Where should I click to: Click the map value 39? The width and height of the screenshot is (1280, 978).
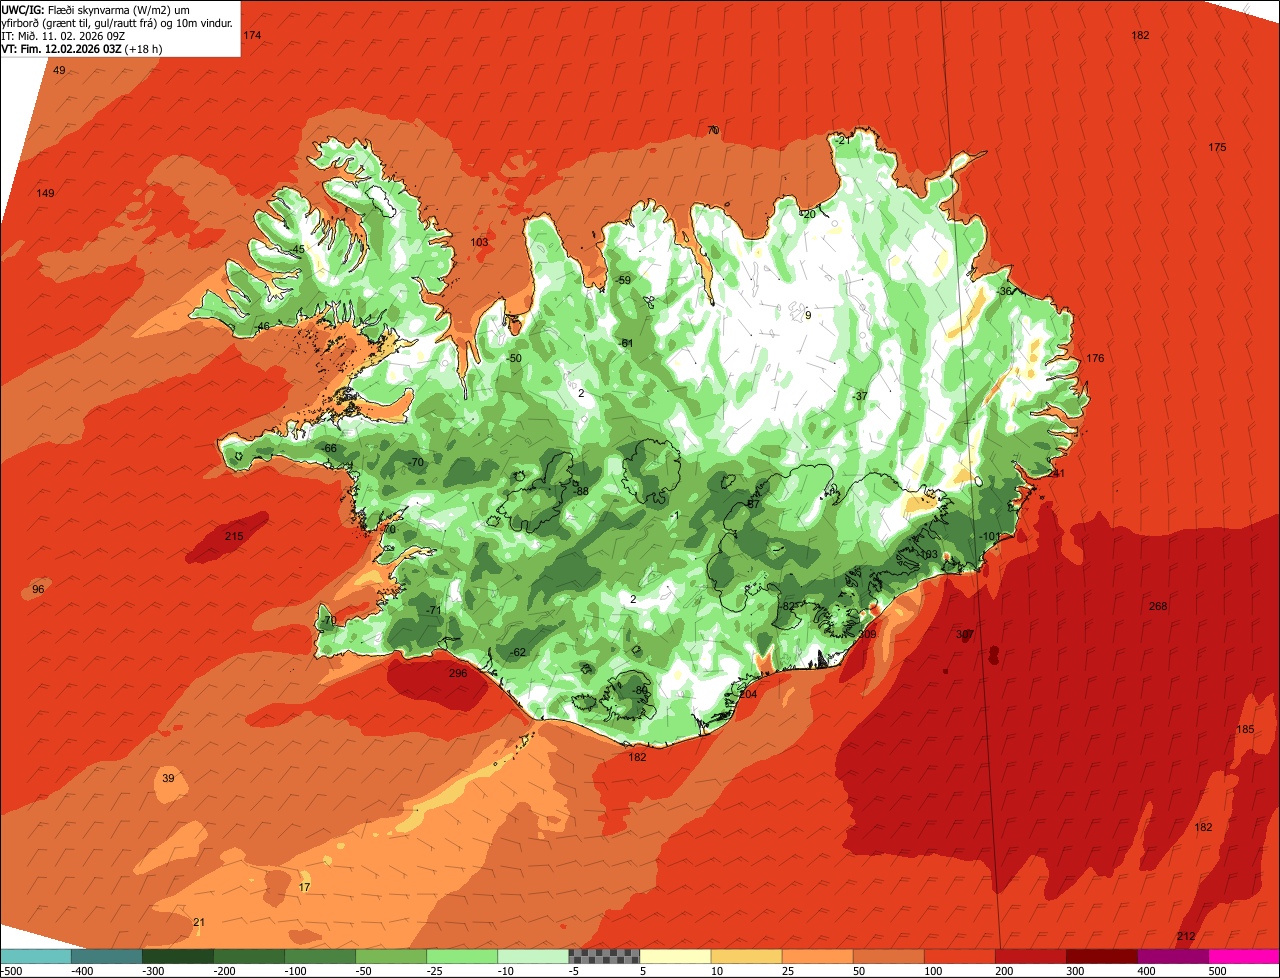(168, 778)
